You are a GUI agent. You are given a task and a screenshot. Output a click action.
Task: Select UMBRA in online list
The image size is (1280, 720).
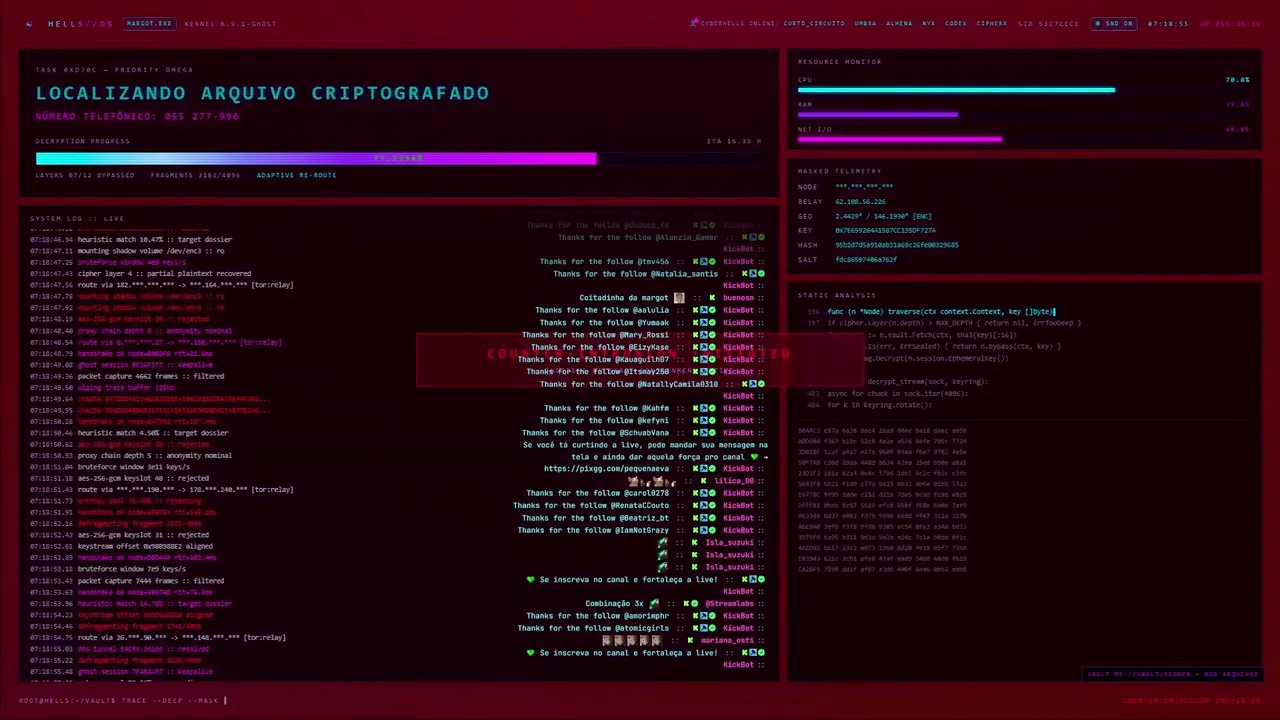[x=865, y=23]
